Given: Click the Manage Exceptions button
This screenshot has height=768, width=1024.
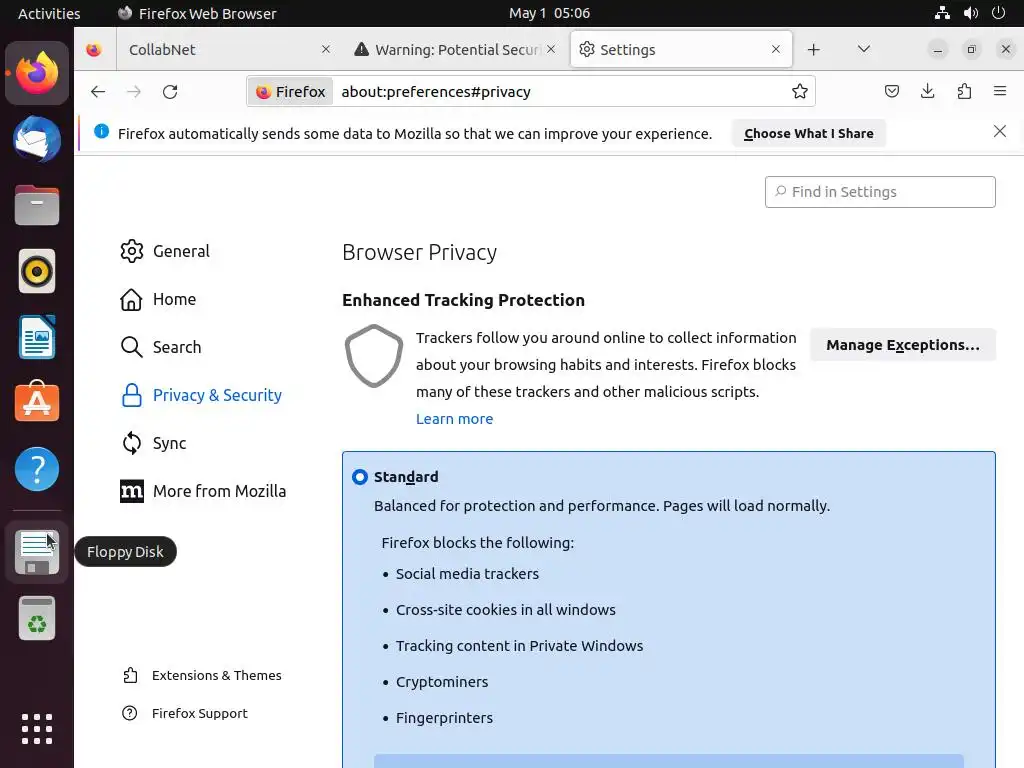Looking at the screenshot, I should 902,345.
